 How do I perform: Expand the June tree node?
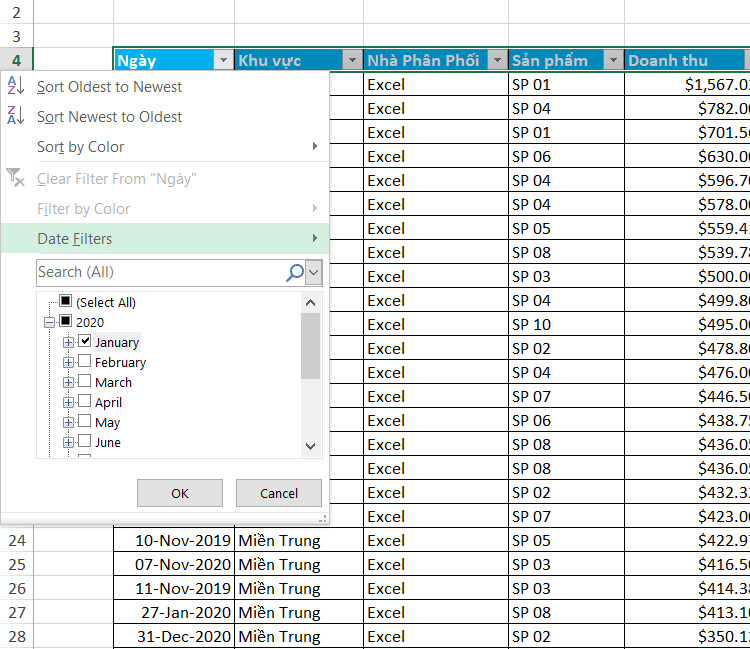68,442
